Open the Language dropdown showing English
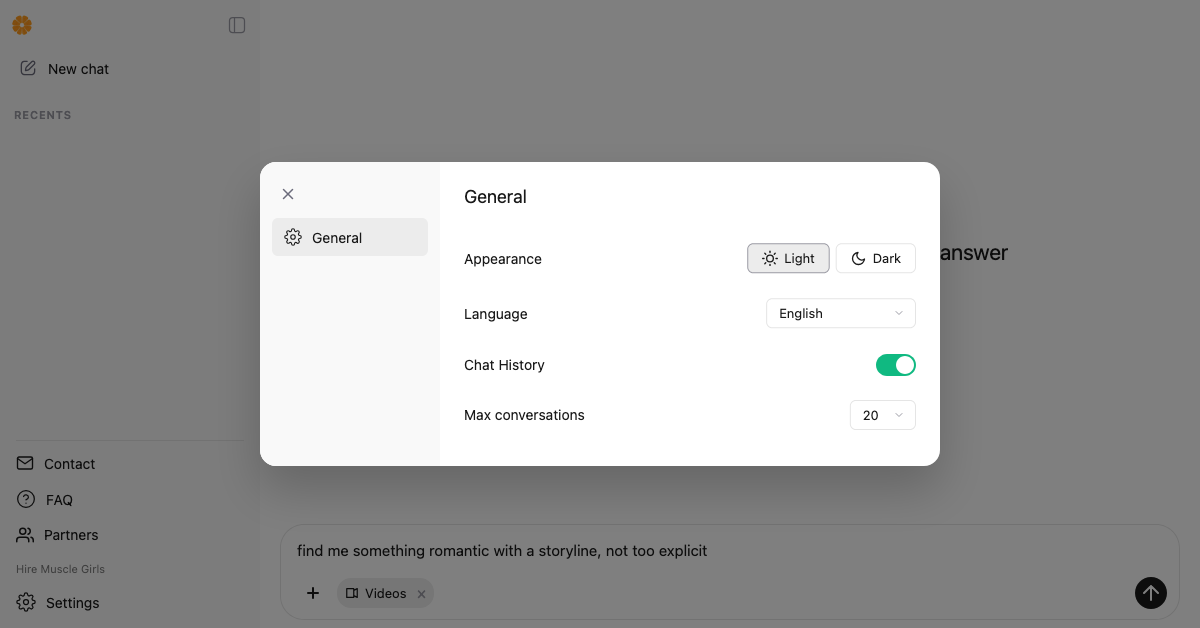This screenshot has height=628, width=1200. [x=841, y=313]
